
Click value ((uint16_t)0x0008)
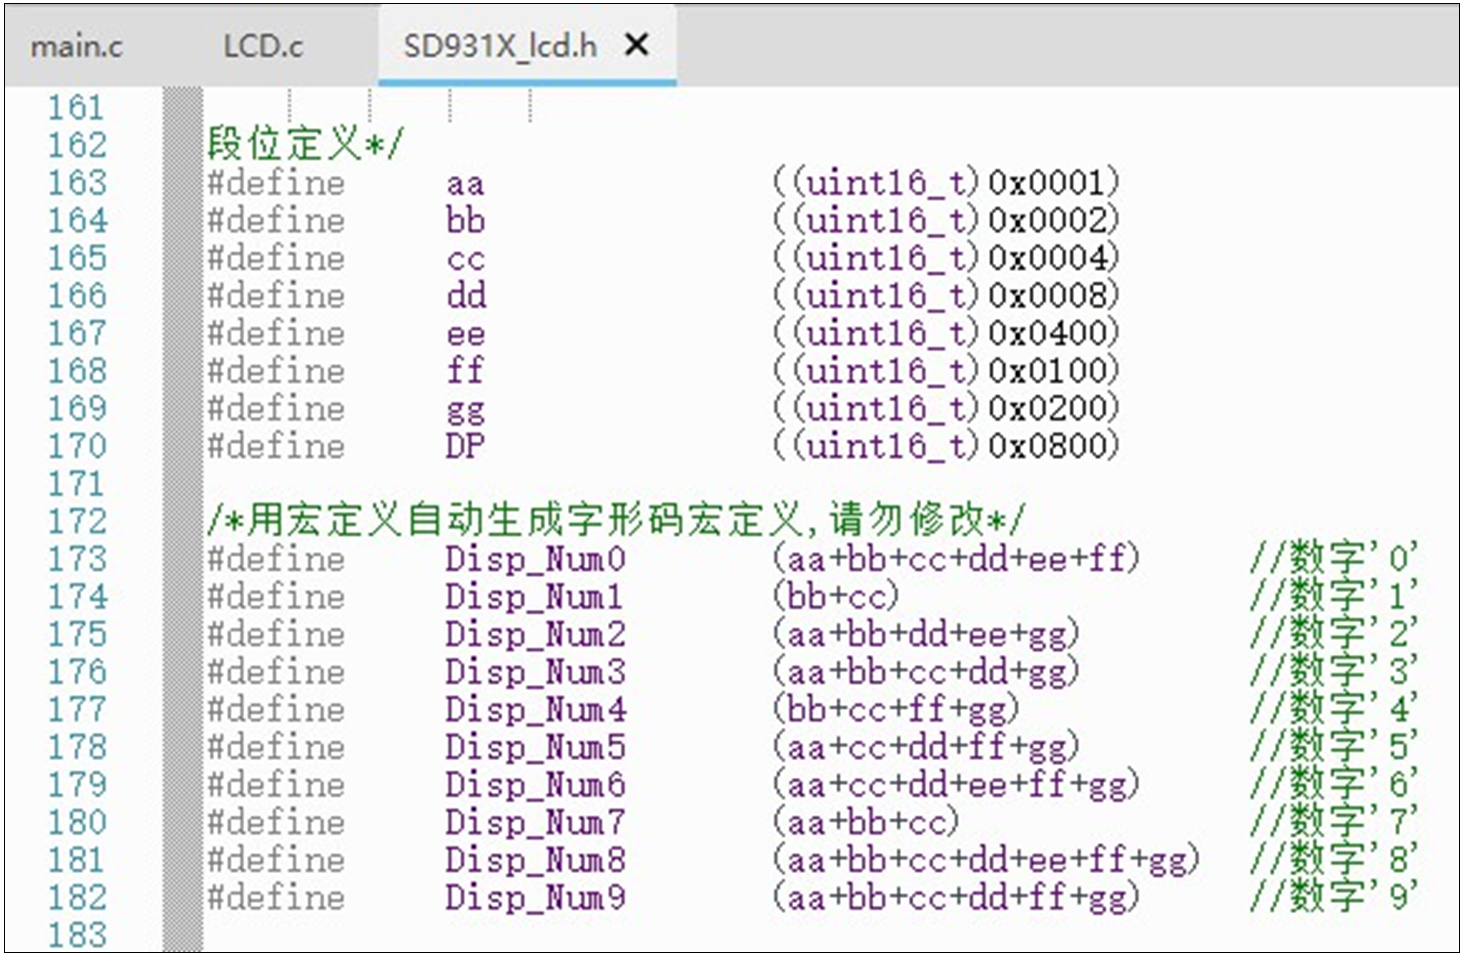[945, 295]
